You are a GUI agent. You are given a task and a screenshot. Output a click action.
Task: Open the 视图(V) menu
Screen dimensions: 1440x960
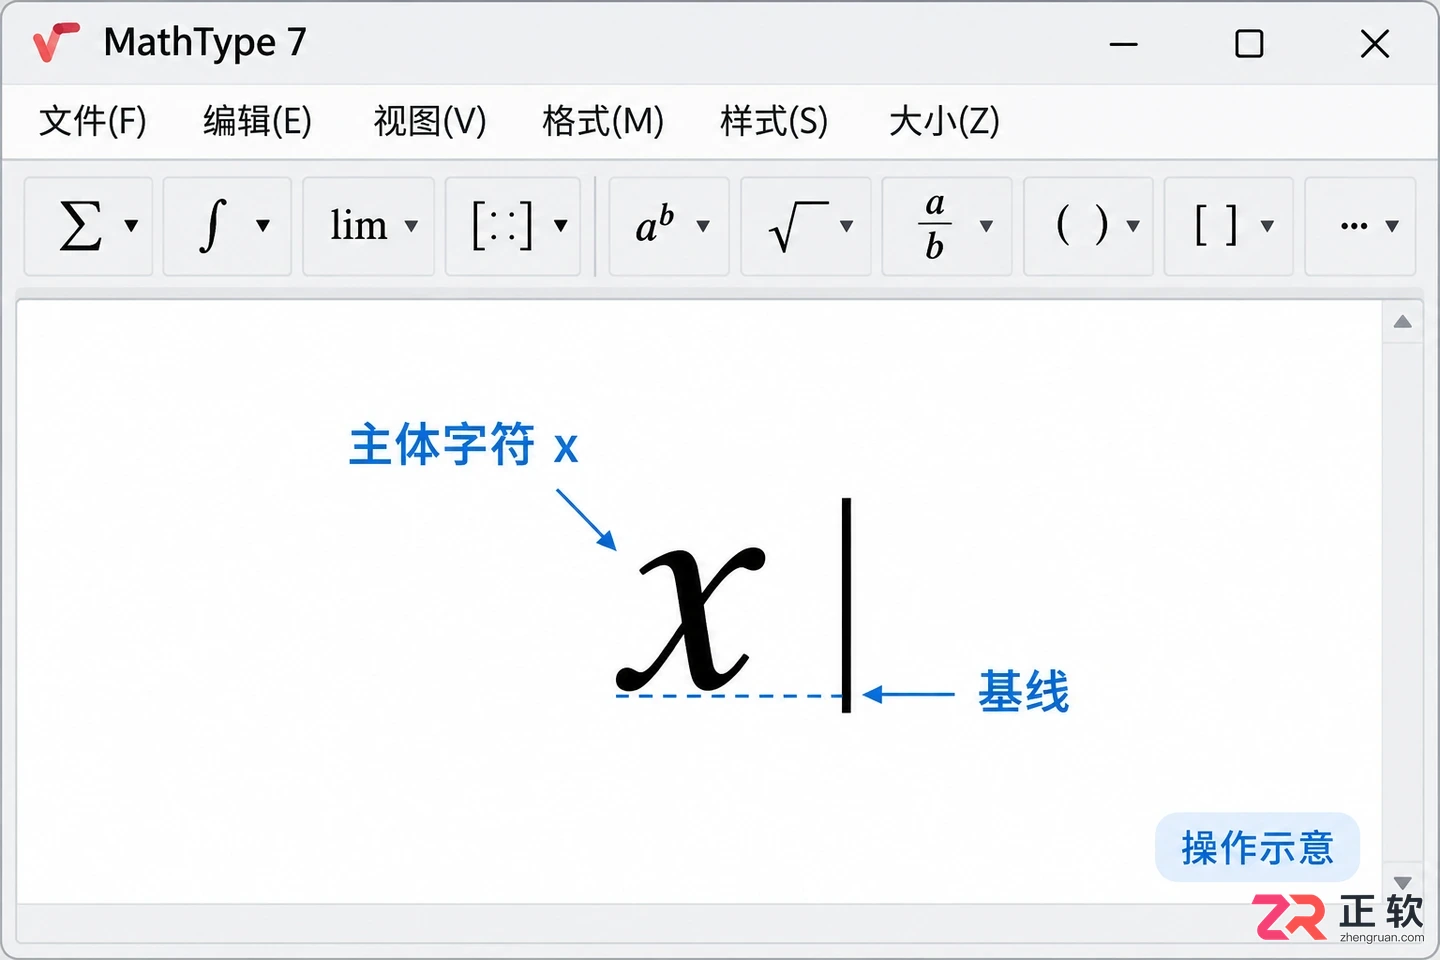(430, 121)
